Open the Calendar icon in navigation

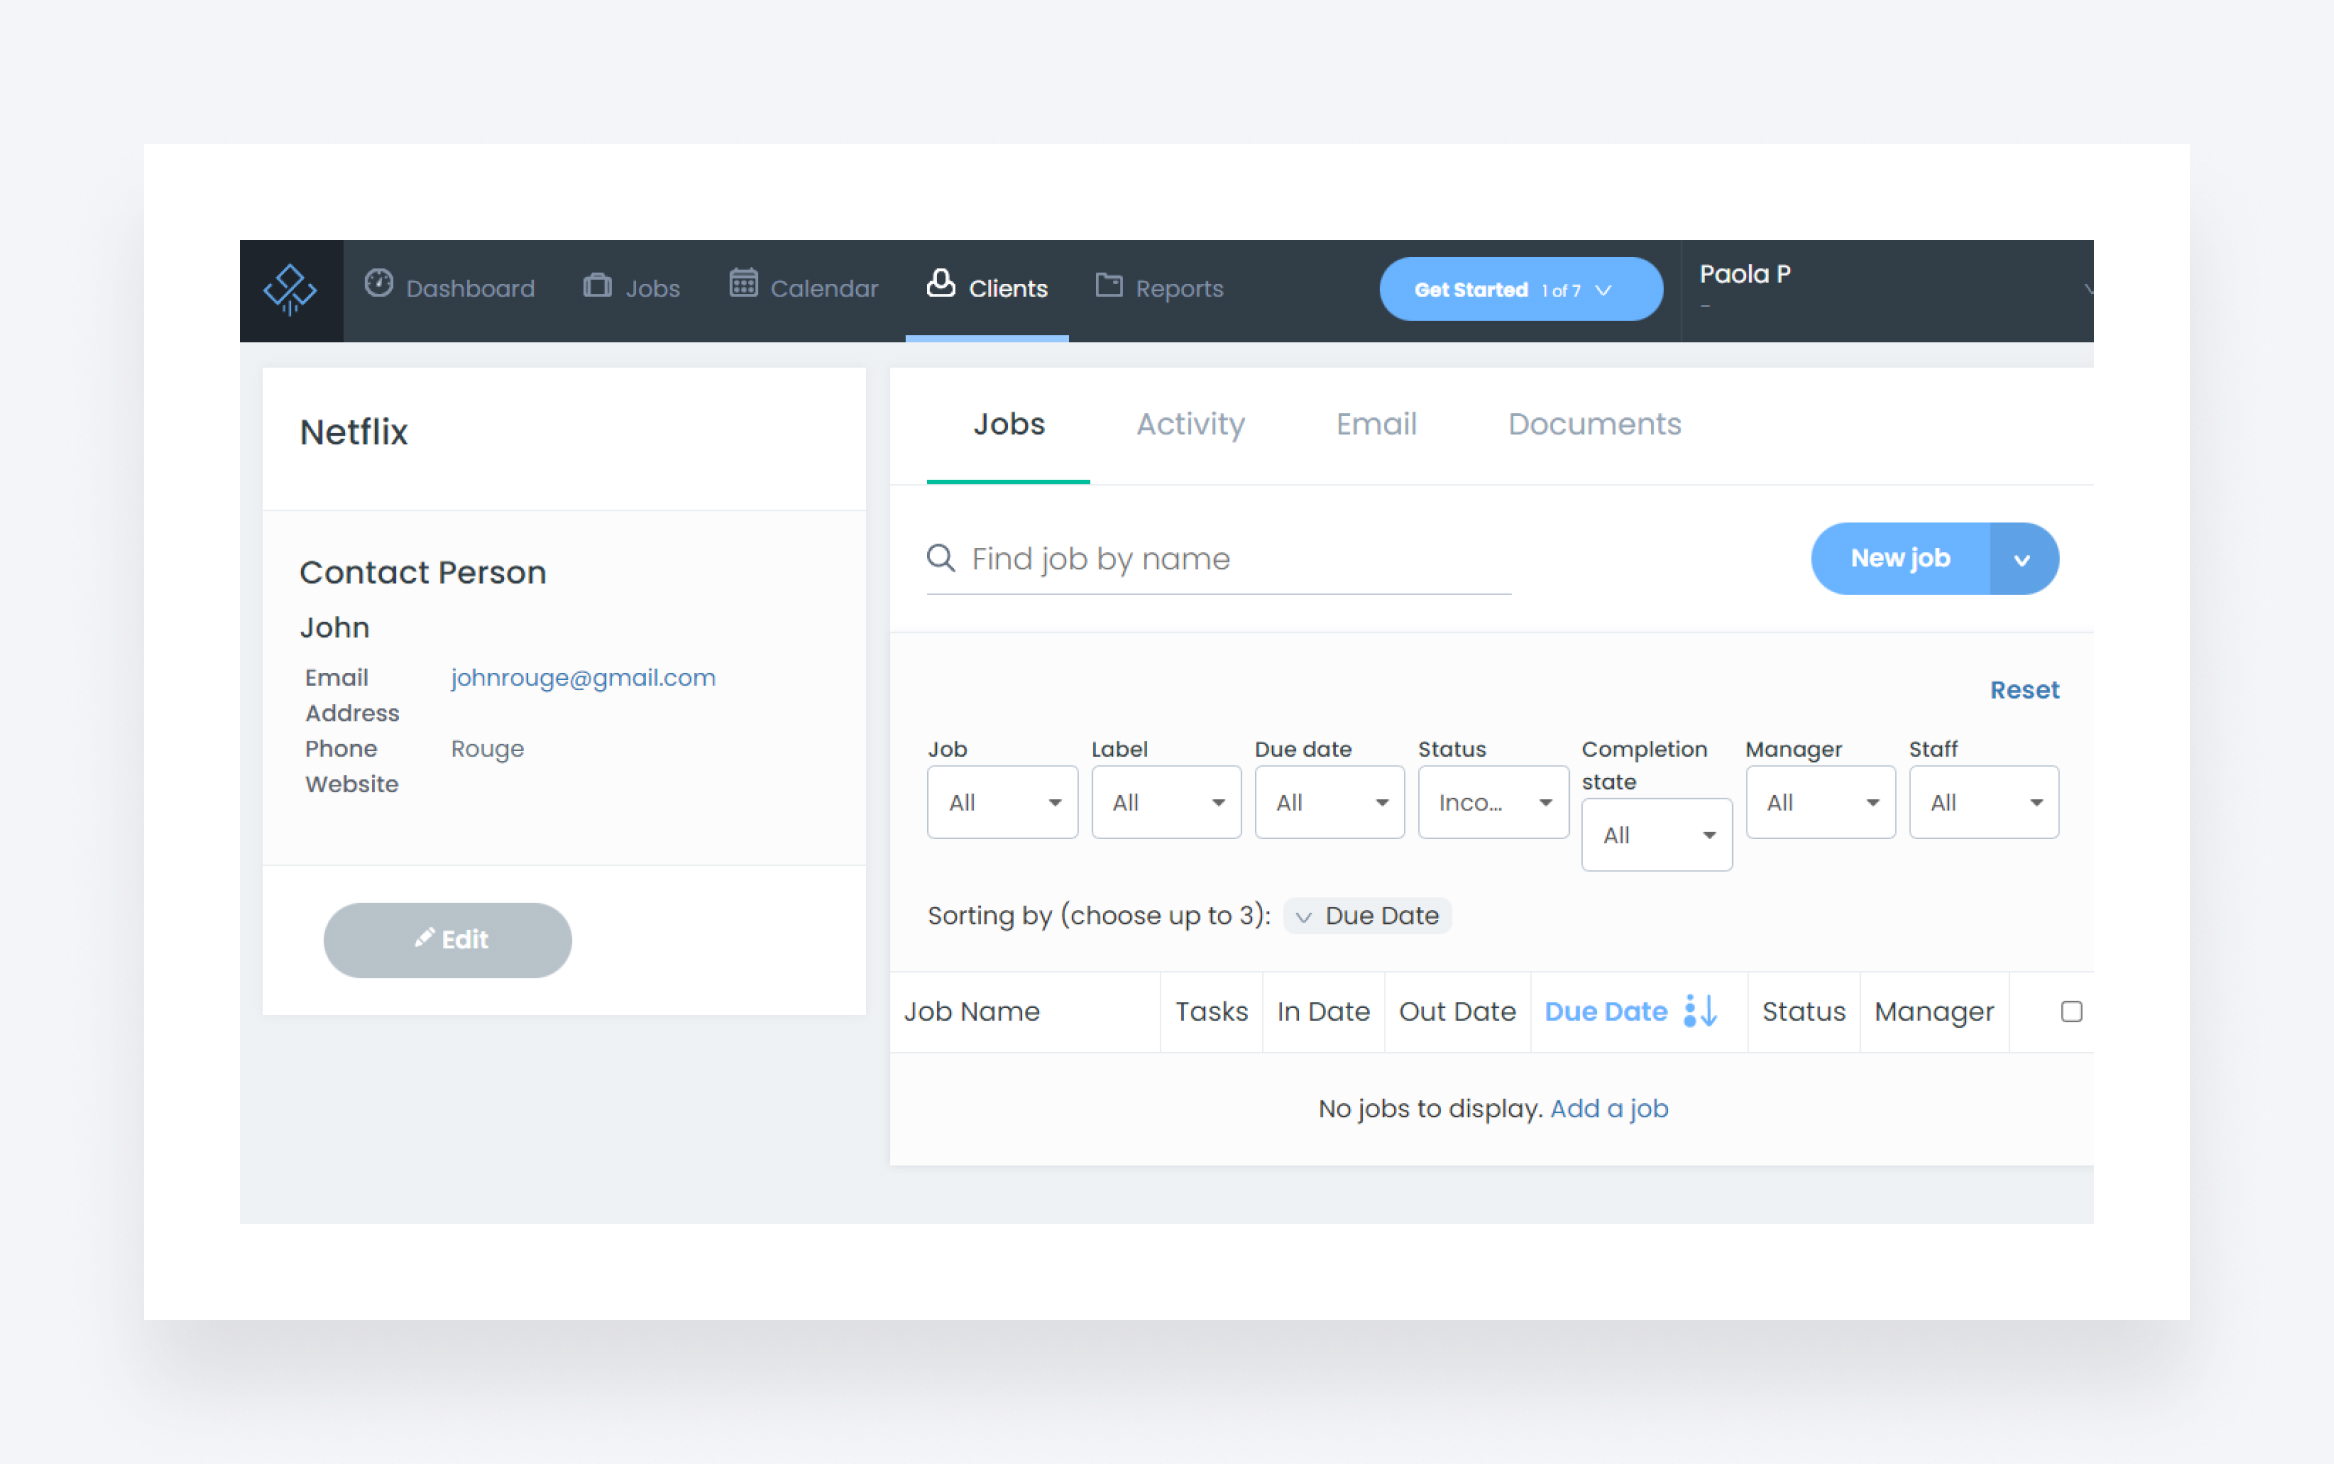coord(743,284)
